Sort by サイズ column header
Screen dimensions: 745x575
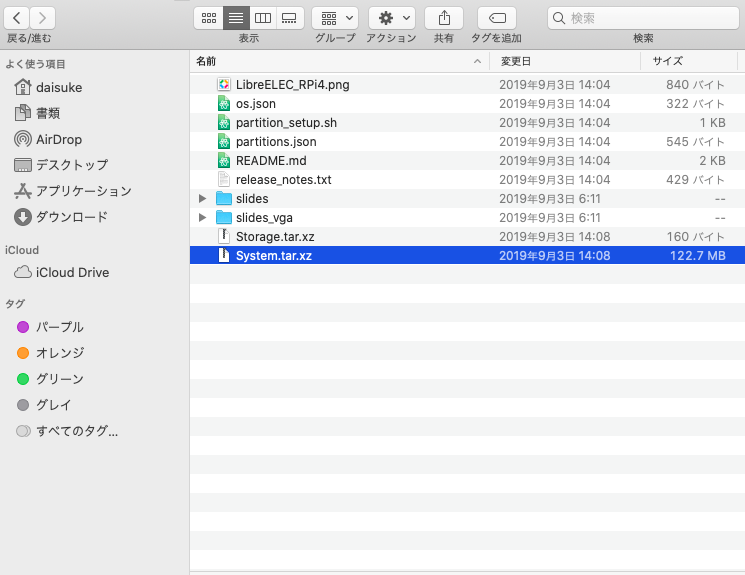(689, 61)
